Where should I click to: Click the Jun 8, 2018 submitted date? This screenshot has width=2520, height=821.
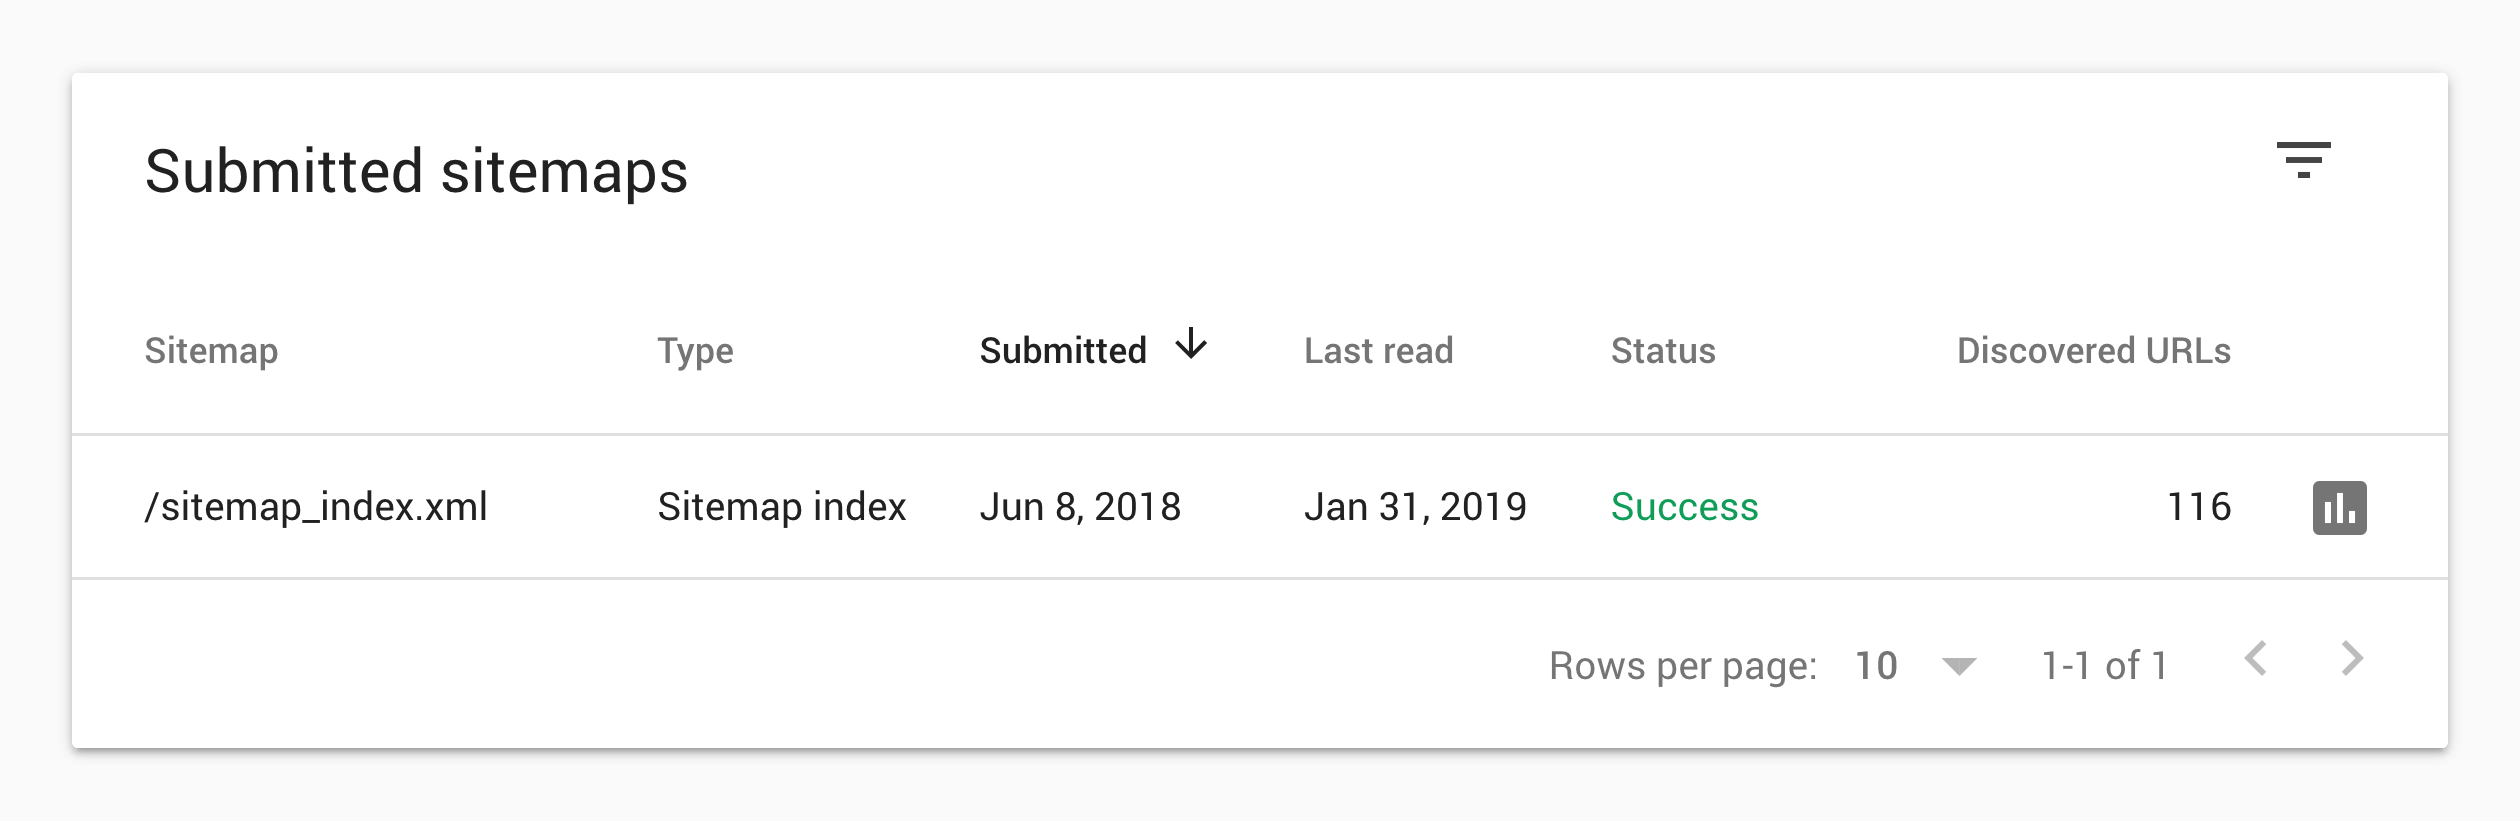tap(1080, 507)
